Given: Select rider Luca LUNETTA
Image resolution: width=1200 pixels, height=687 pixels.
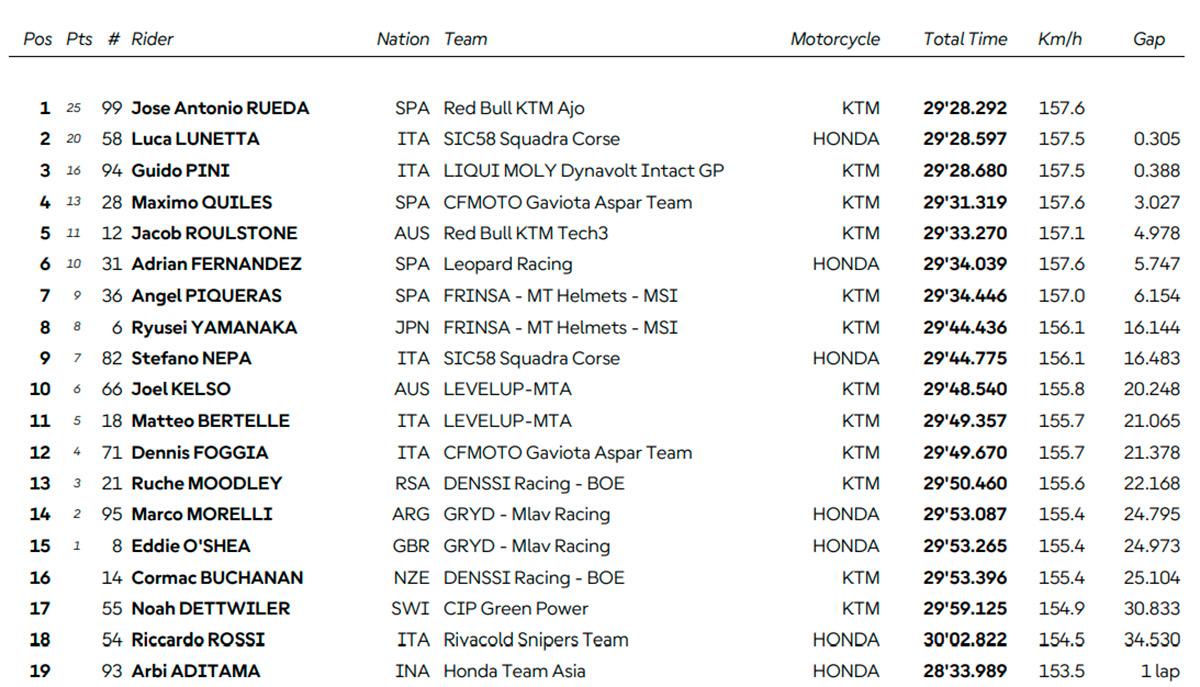Looking at the screenshot, I should [195, 139].
